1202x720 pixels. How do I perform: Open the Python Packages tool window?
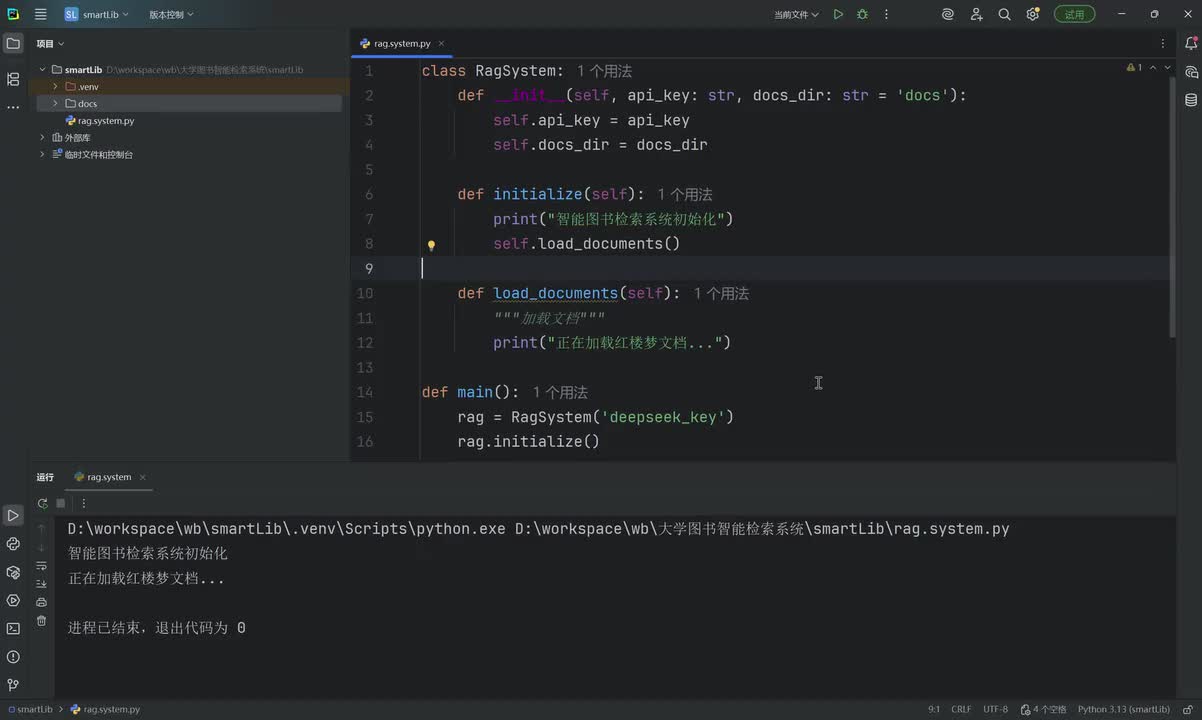[13, 572]
